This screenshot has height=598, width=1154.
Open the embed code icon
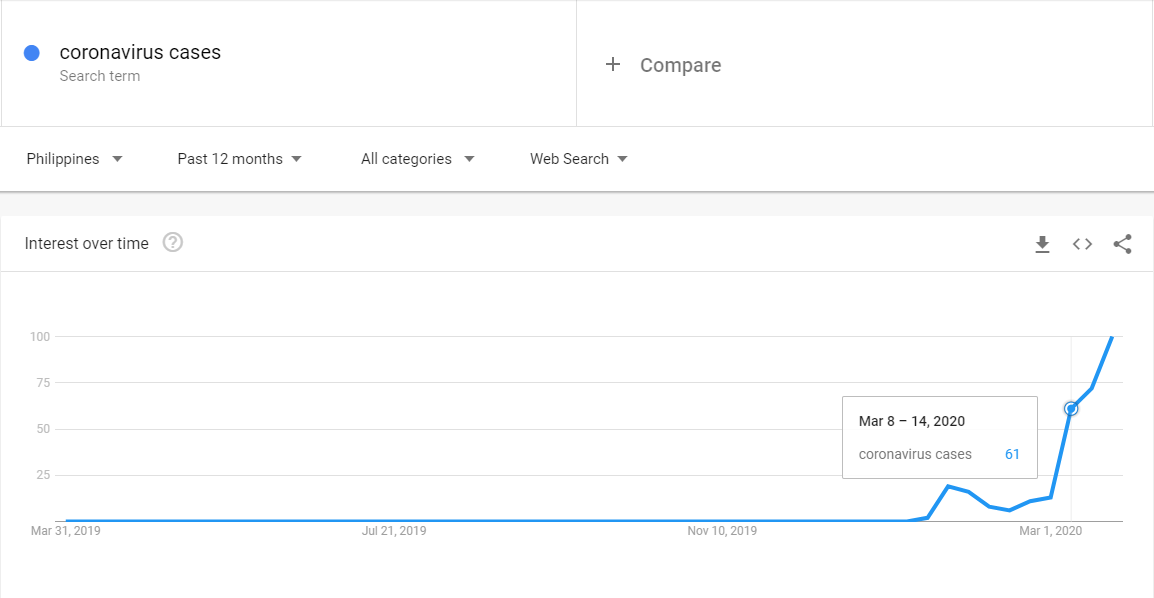point(1082,244)
